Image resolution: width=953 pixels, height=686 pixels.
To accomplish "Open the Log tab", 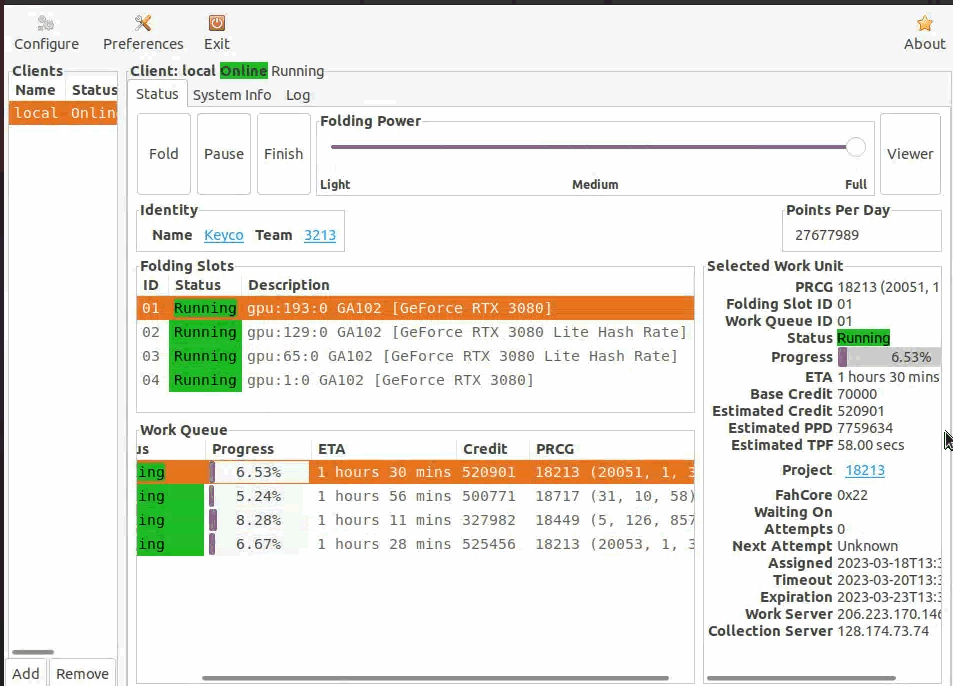I will [298, 95].
